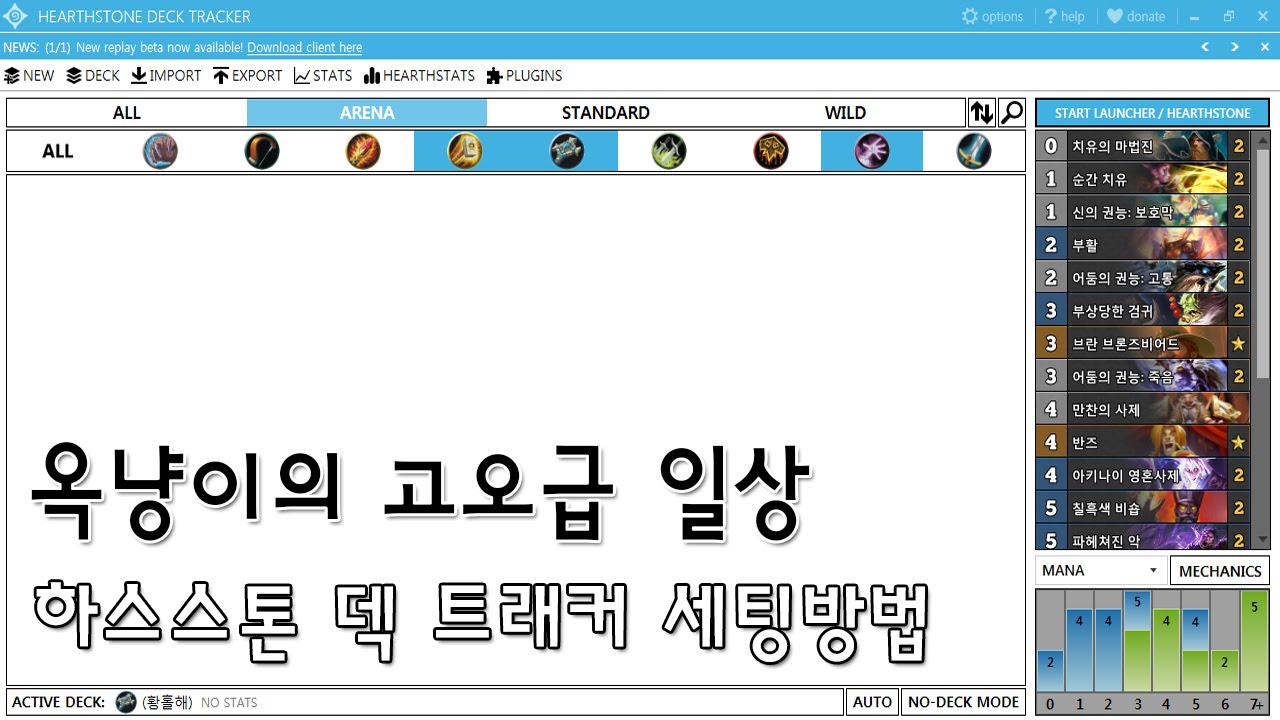Screen dimensions: 1280x720
Task: Select the 칠흑색 비숍 card row
Action: (x=1143, y=508)
